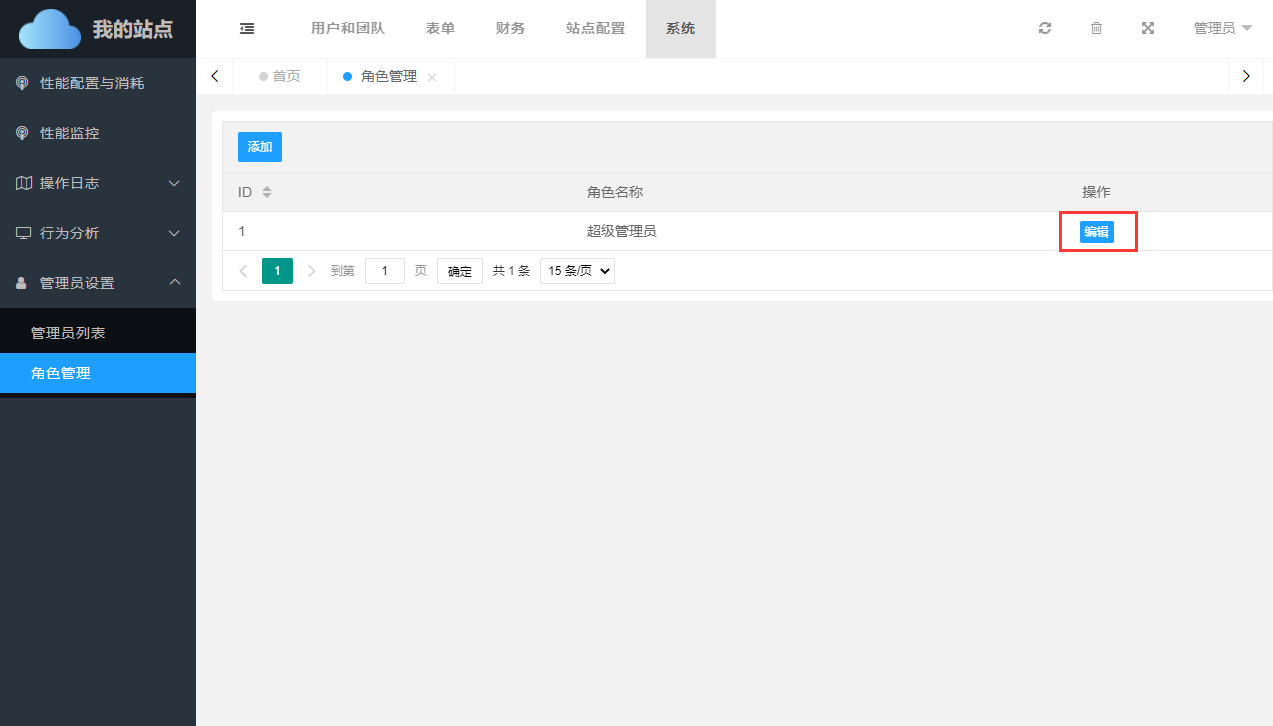Click the page number jump input field
Viewport: 1273px width, 726px height.
[384, 271]
